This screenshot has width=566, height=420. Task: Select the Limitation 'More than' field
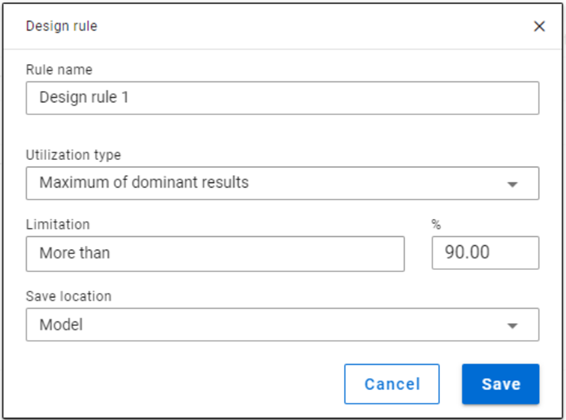215,254
